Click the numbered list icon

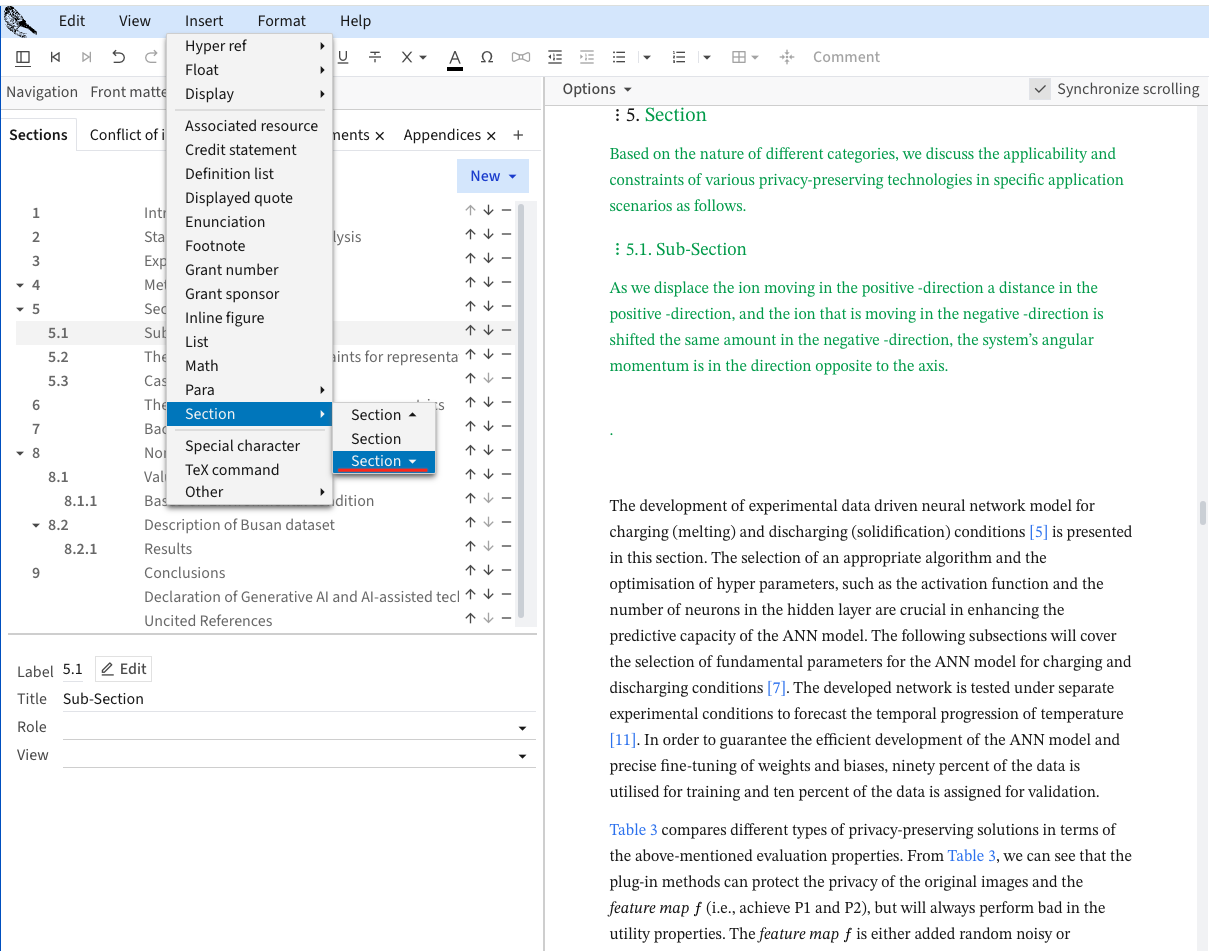coord(679,57)
